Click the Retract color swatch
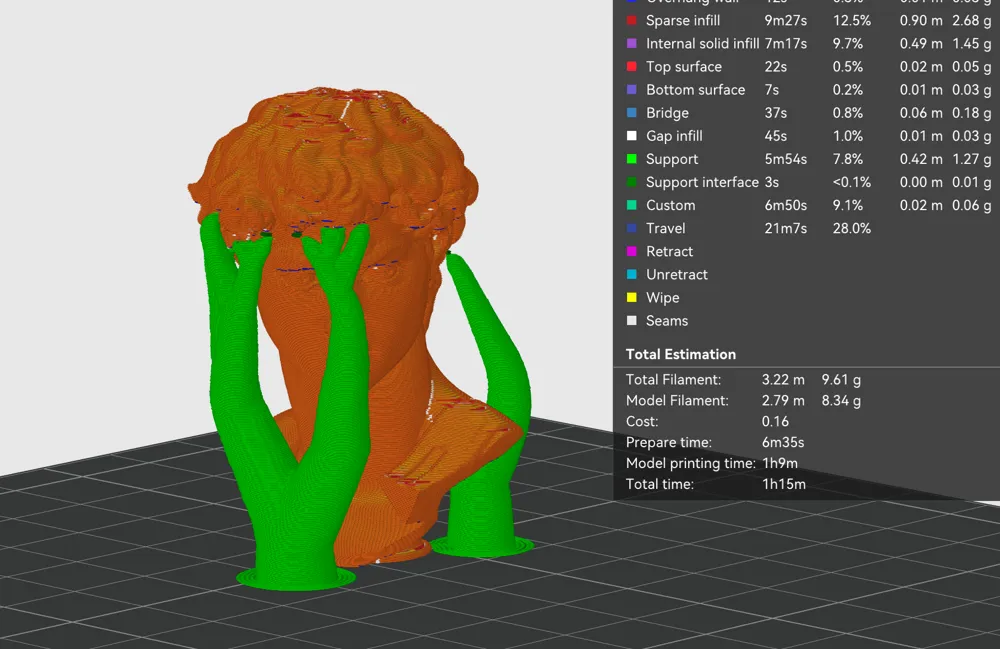This screenshot has width=1000, height=649. click(x=631, y=251)
